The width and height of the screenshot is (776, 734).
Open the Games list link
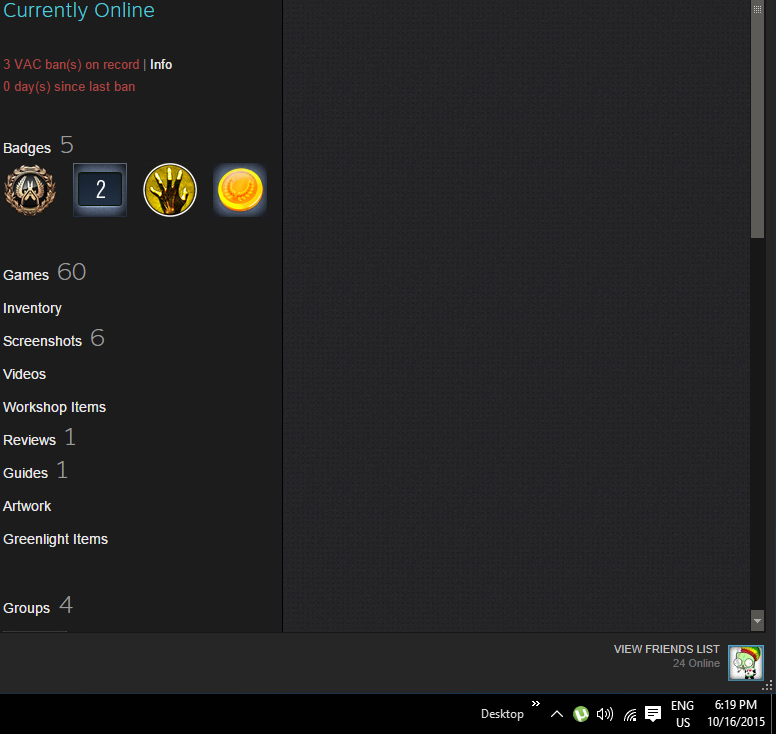26,275
